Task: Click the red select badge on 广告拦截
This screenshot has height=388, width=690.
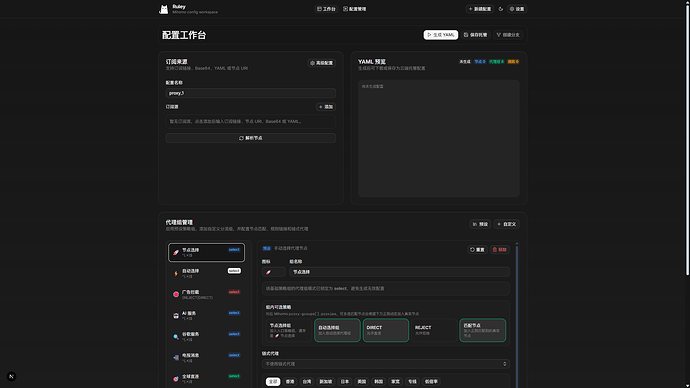Action: point(234,292)
